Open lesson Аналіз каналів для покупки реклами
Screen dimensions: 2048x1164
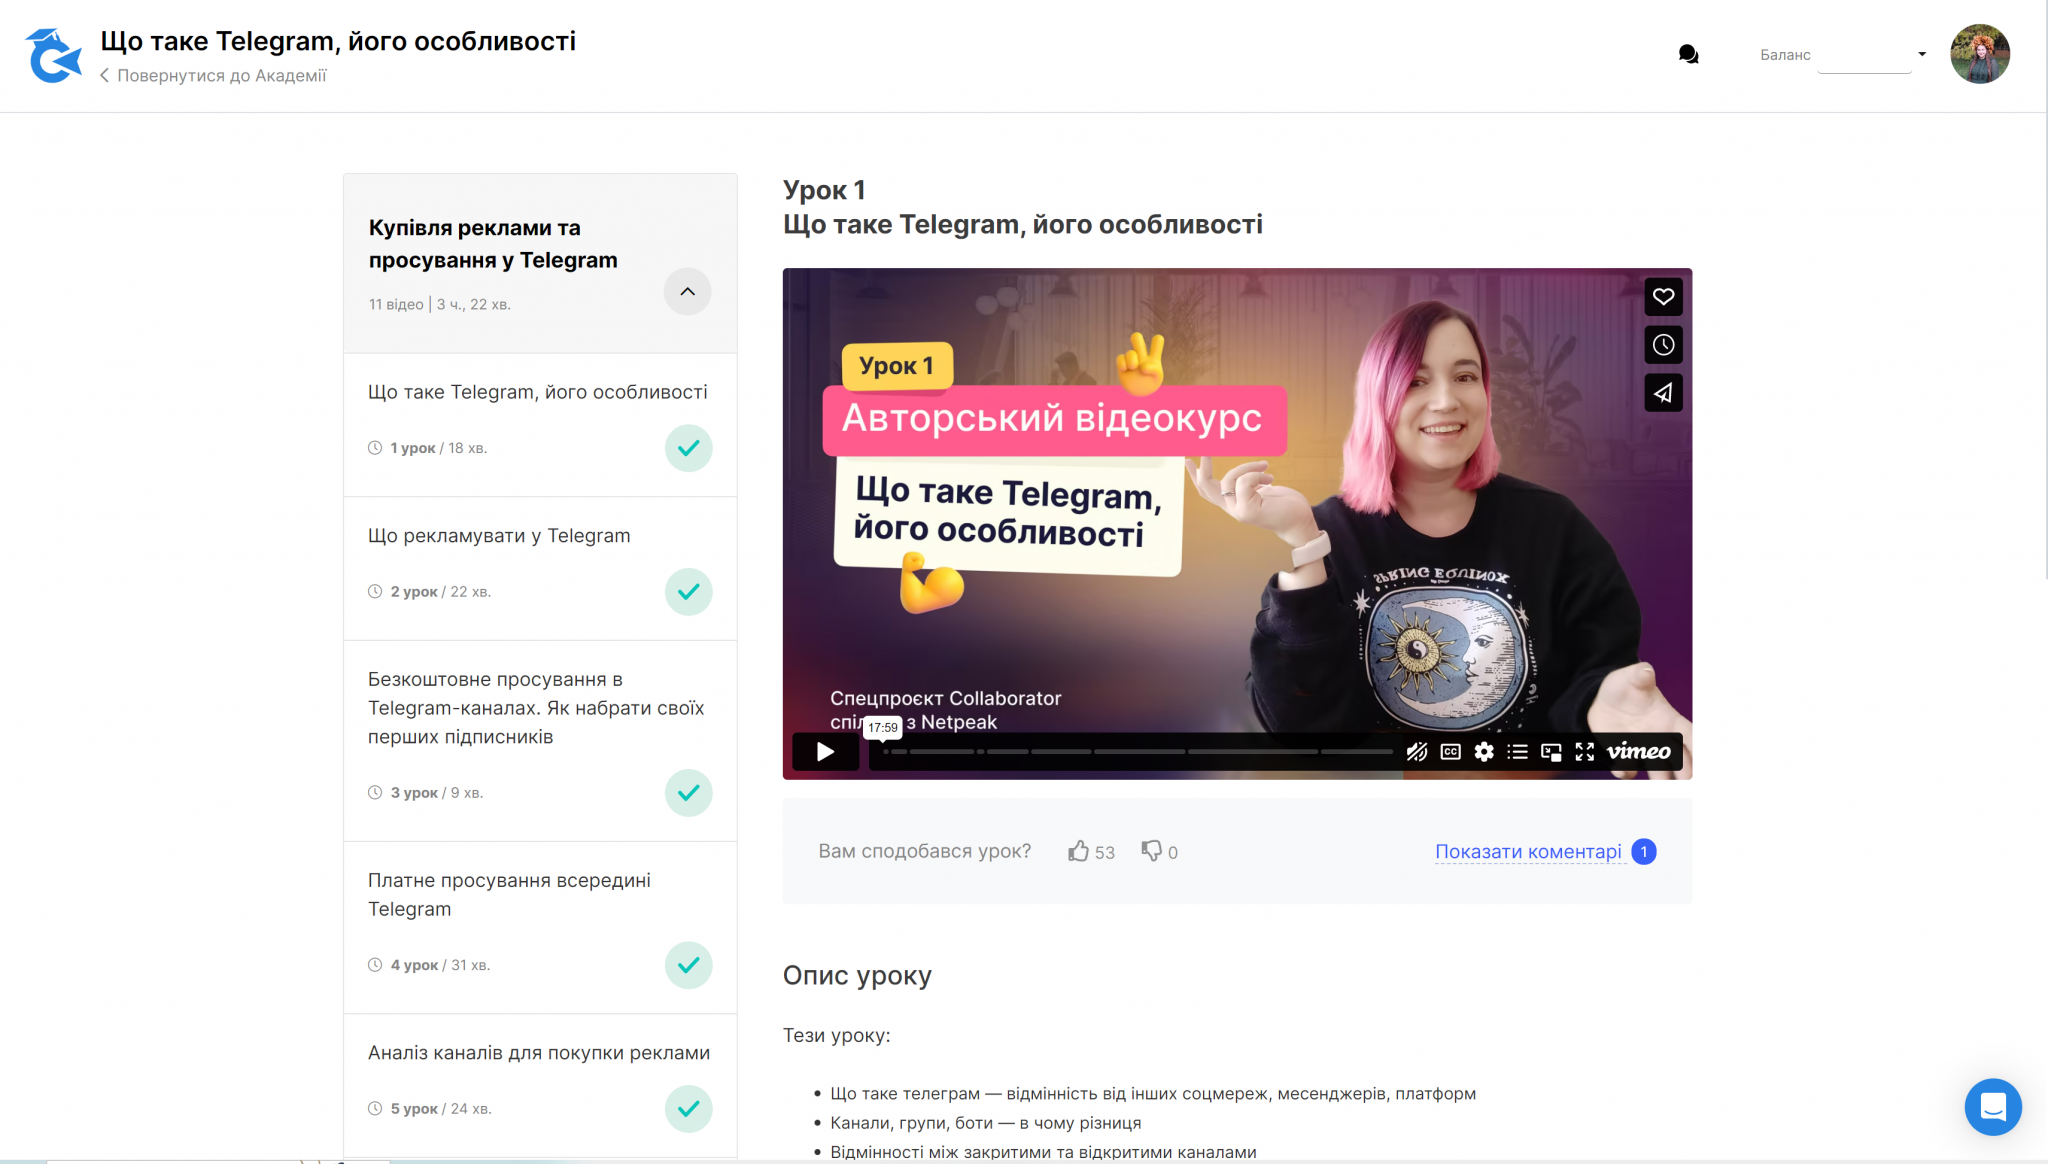(x=539, y=1053)
